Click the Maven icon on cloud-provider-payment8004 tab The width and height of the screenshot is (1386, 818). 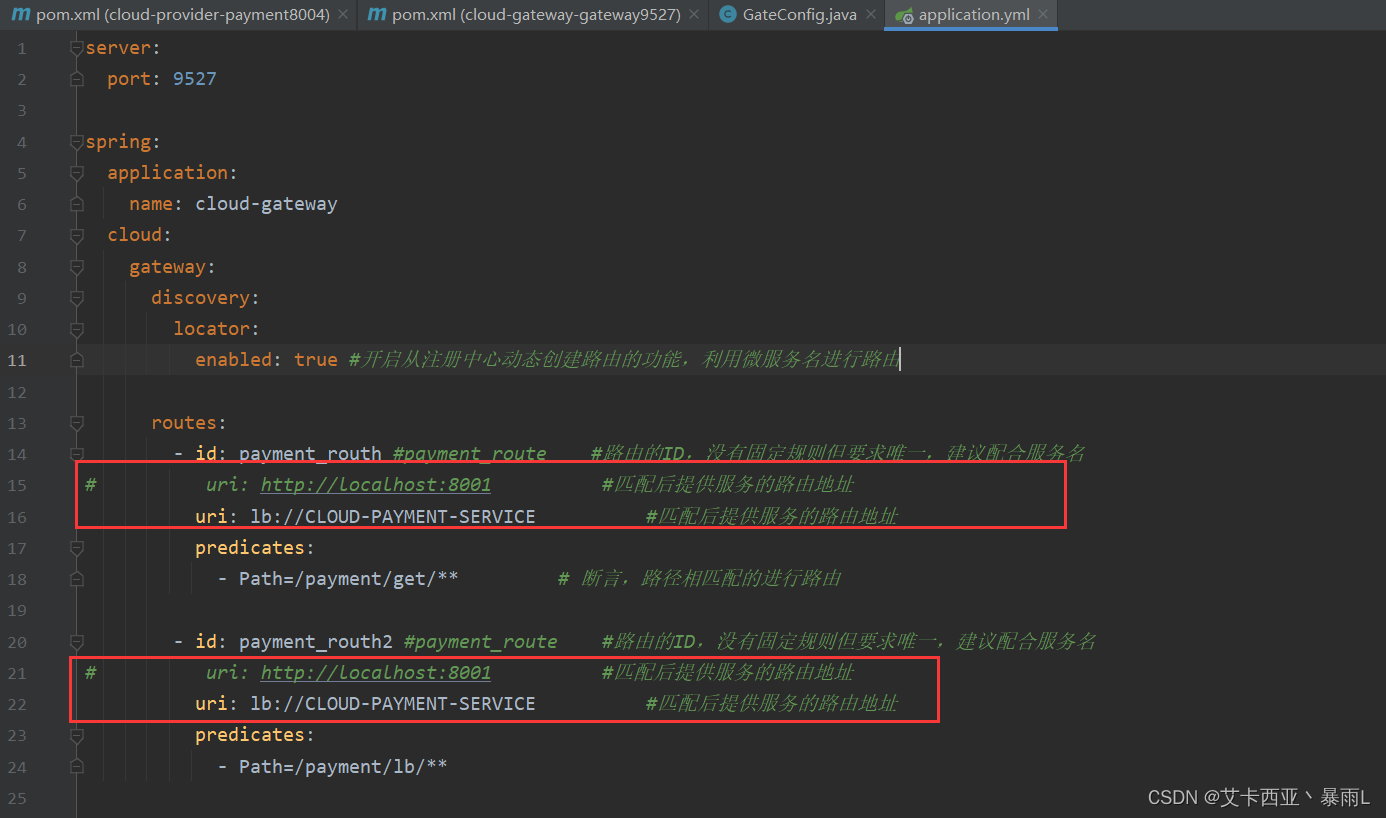pos(20,15)
